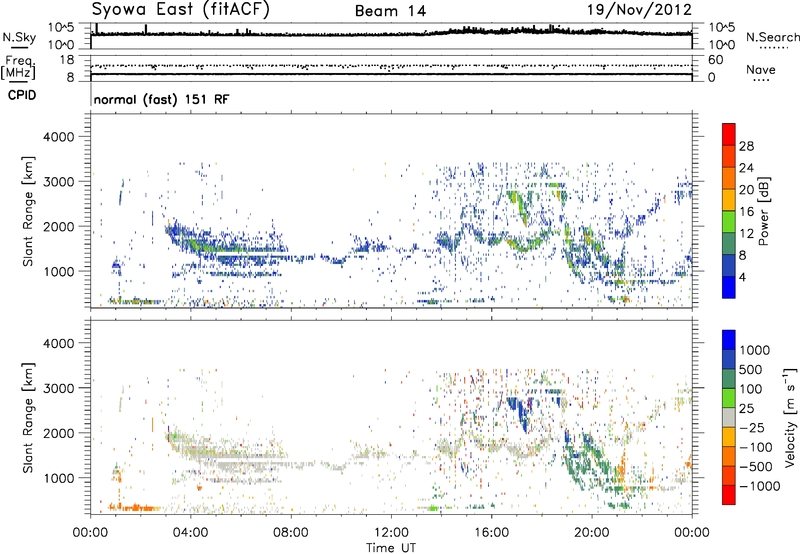Click the "00:00" label at the time axis start
The width and height of the screenshot is (800, 554).
[90, 533]
